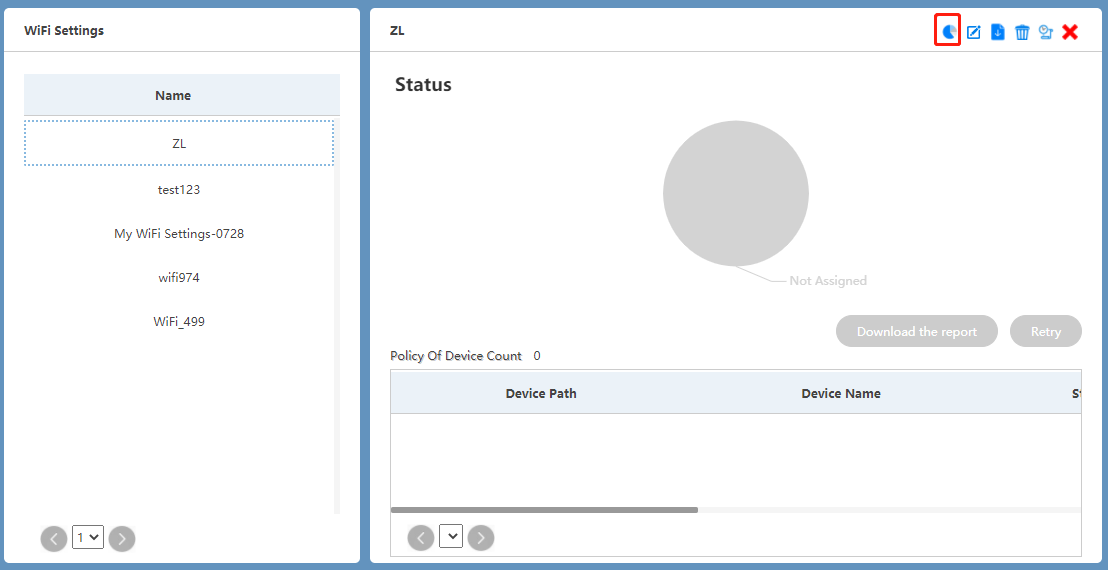This screenshot has height=570, width=1108.
Task: Choose the wifi974 profile
Action: [x=179, y=277]
